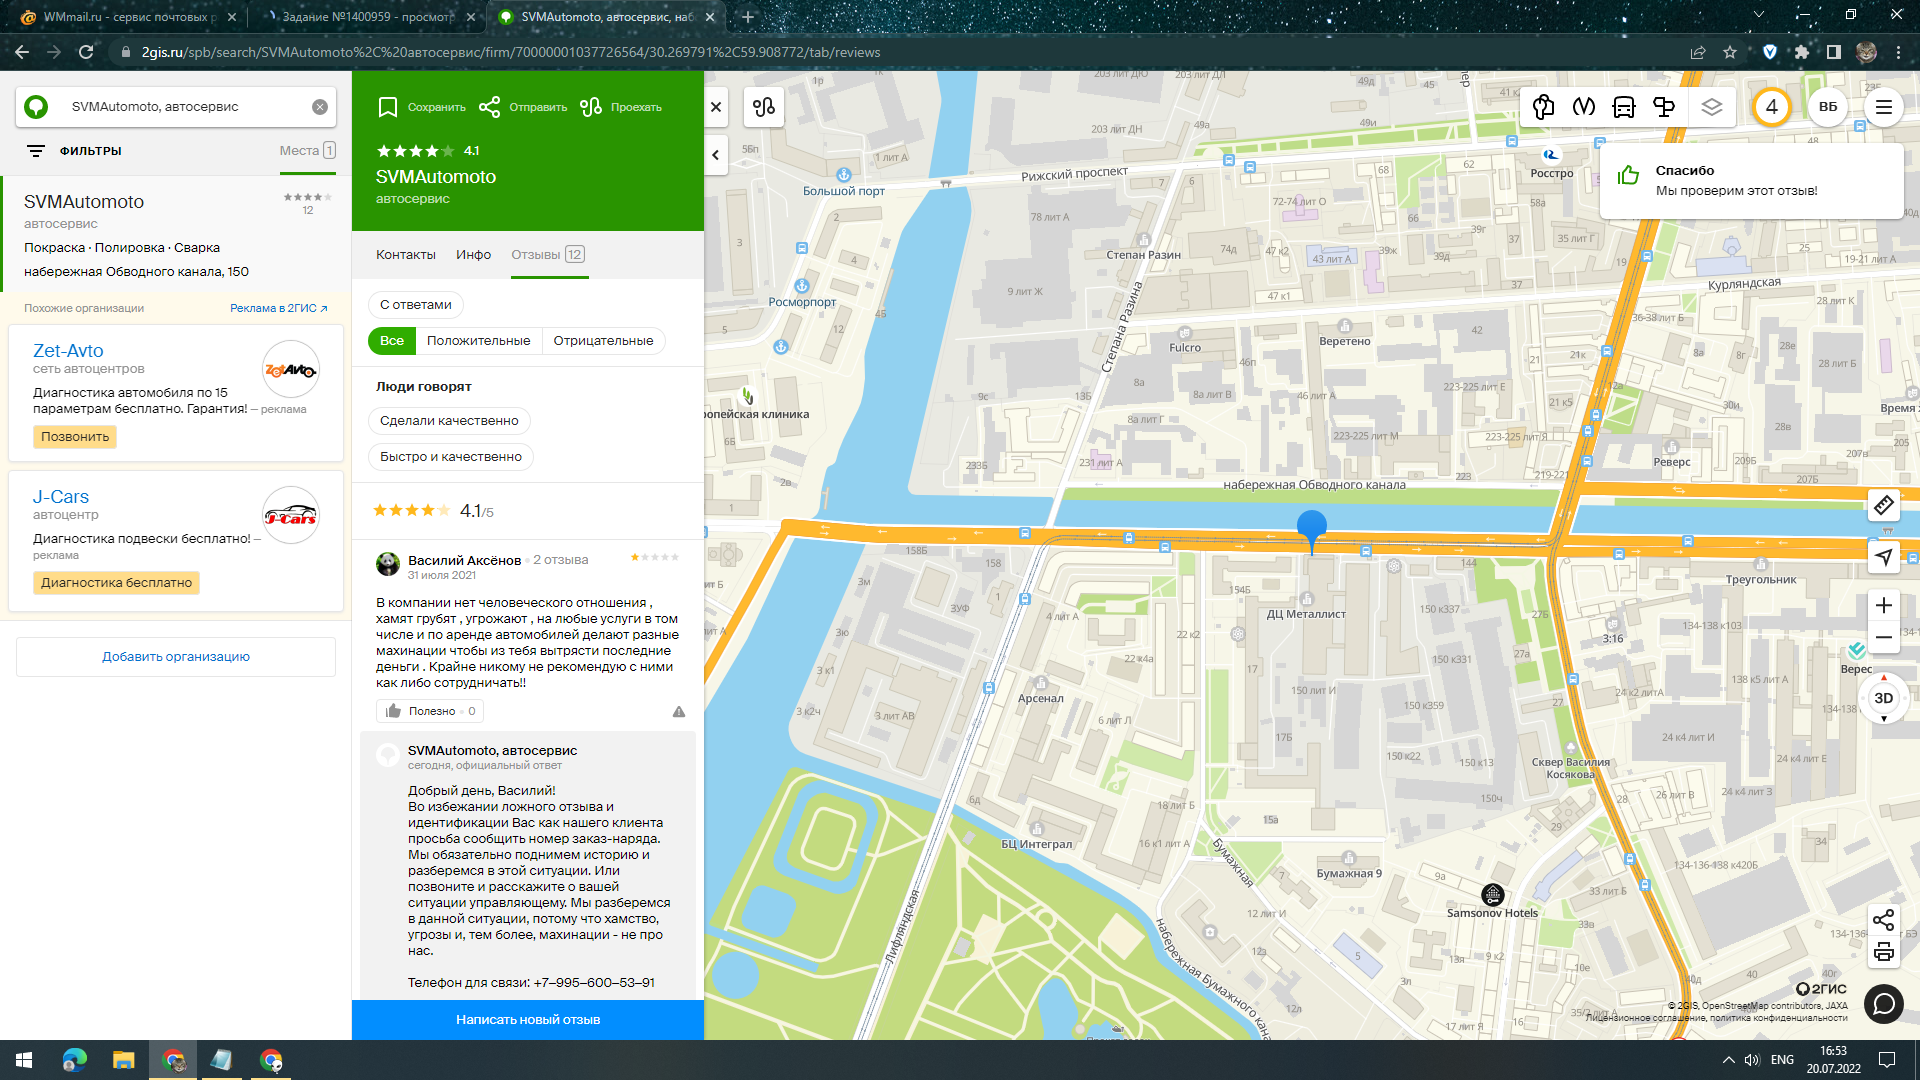Toggle the Сделали качественно tag
Image resolution: width=1920 pixels, height=1080 pixels.
pos(449,421)
